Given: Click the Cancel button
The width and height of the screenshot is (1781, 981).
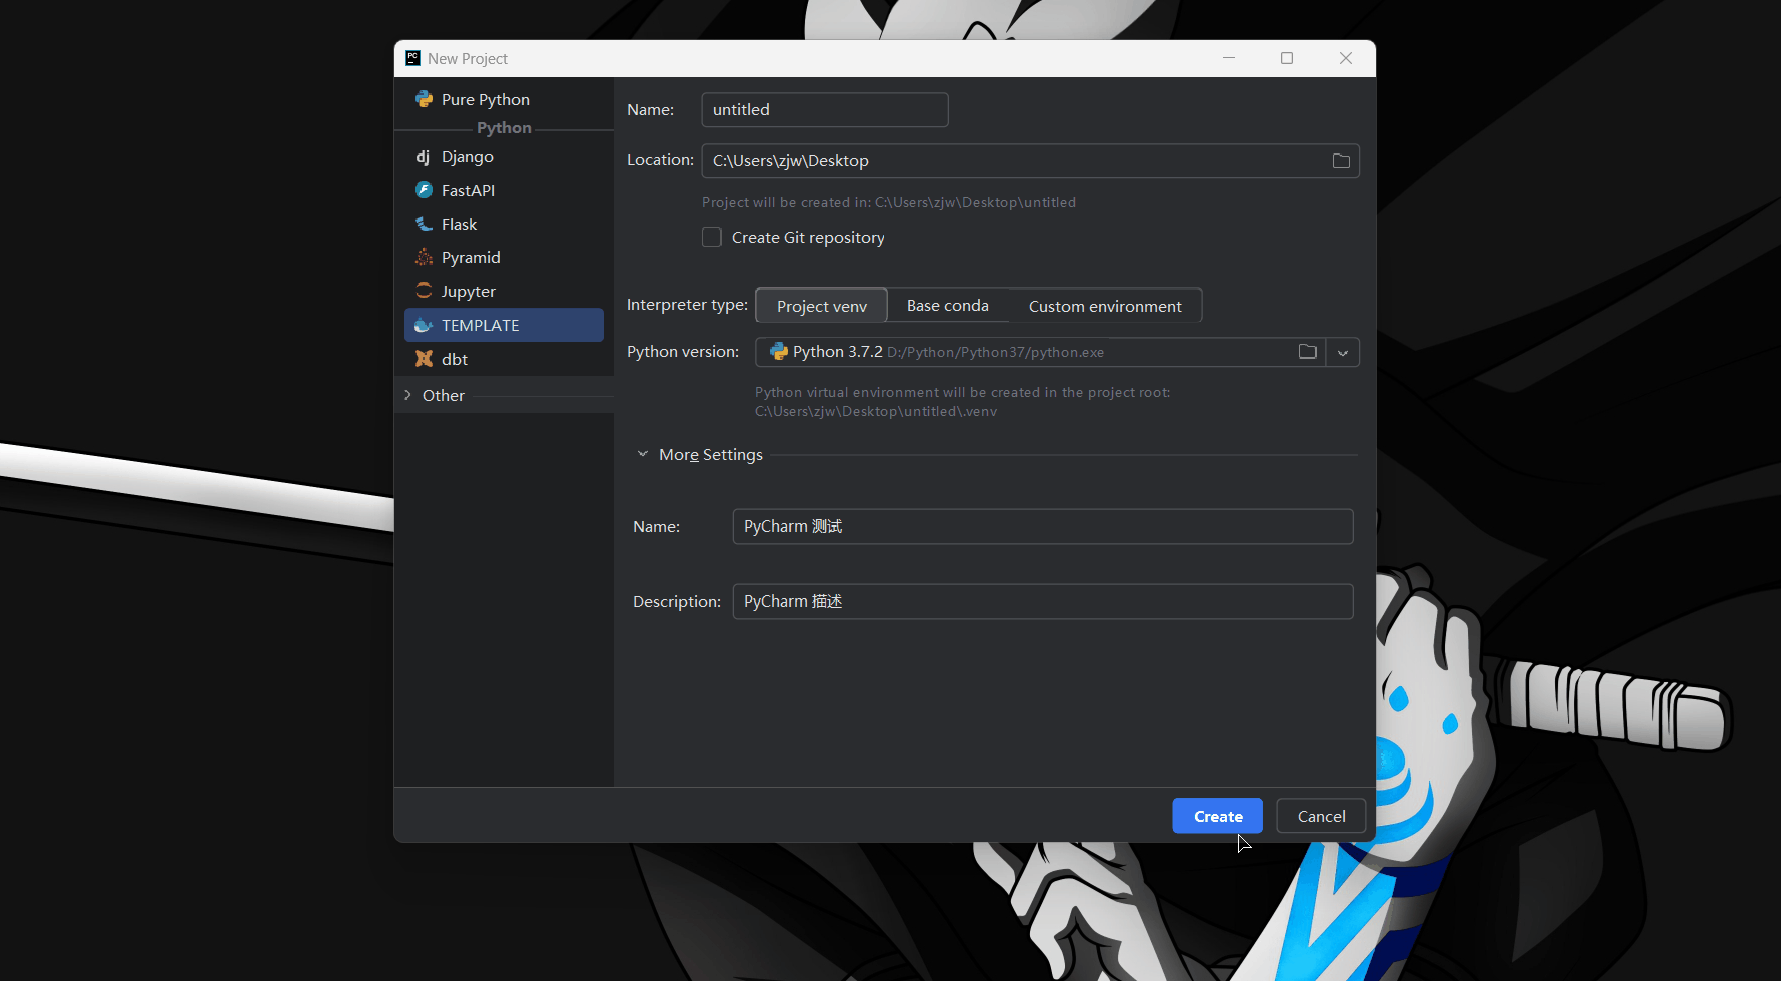Looking at the screenshot, I should (1321, 816).
